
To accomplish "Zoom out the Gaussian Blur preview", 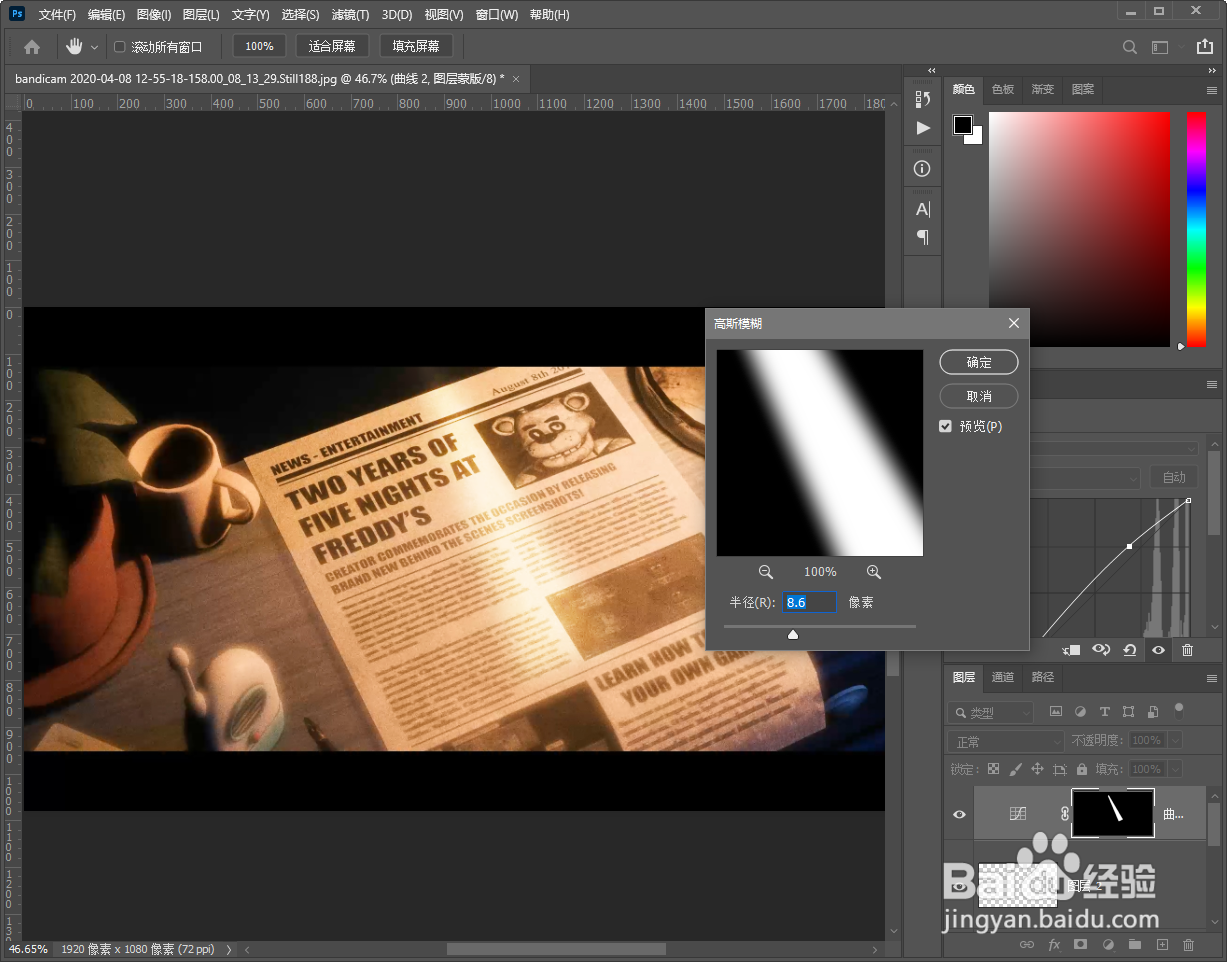I will click(x=766, y=572).
